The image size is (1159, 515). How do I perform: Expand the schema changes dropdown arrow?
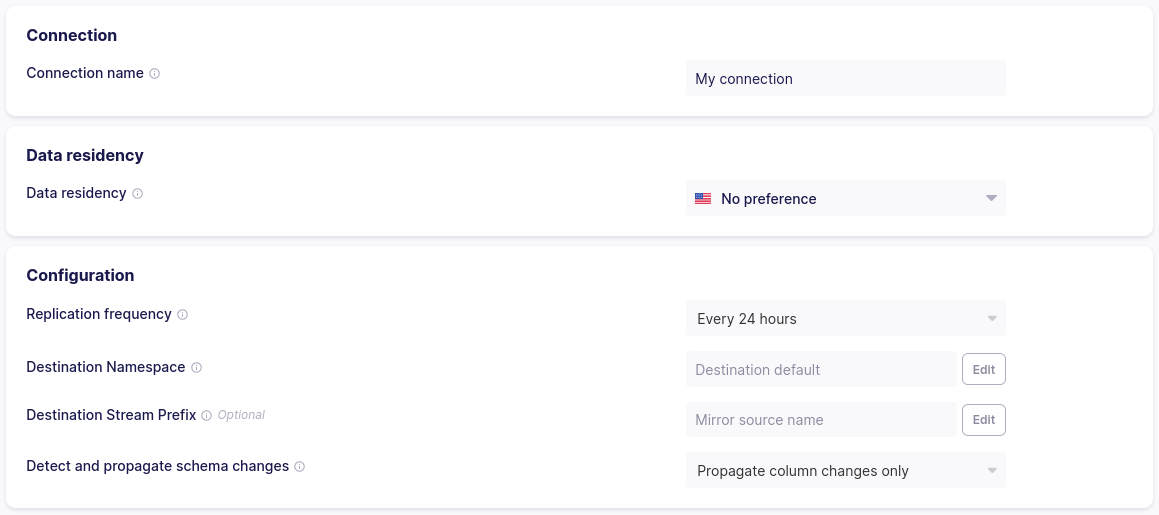[x=992, y=470]
